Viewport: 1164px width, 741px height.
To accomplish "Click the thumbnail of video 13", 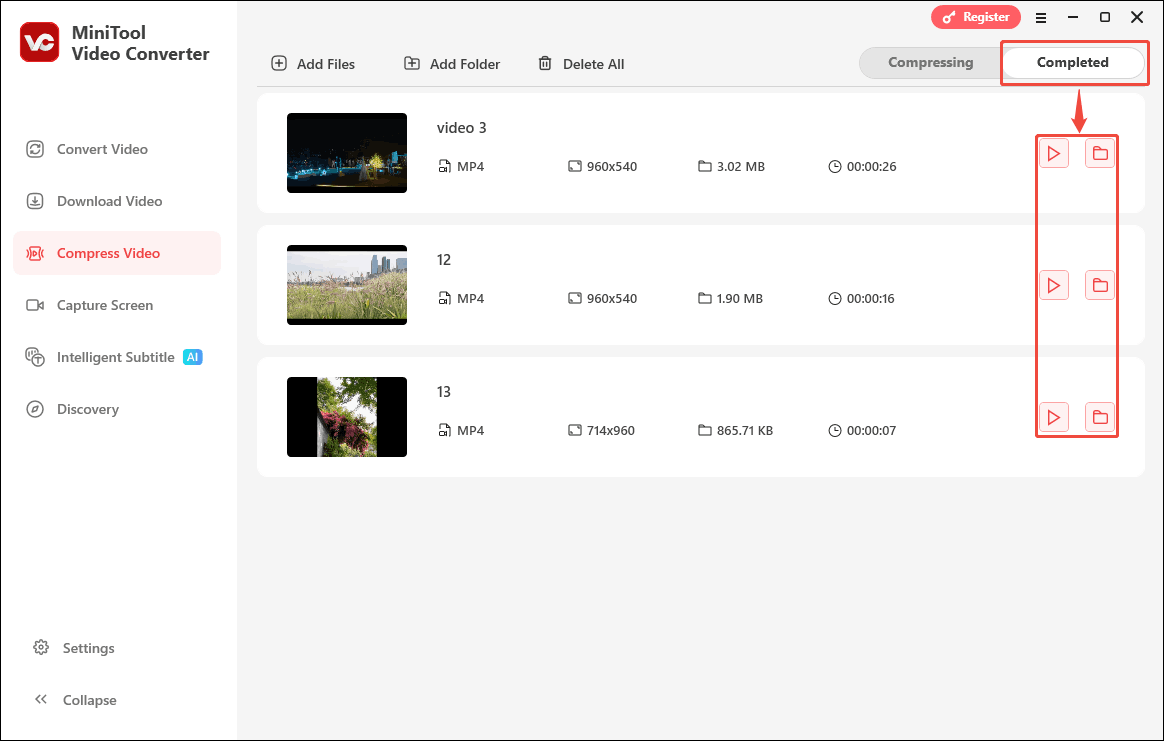I will pyautogui.click(x=347, y=417).
